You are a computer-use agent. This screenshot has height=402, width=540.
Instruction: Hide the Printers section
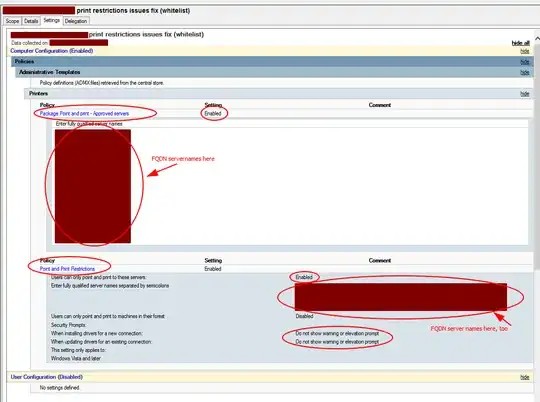525,94
